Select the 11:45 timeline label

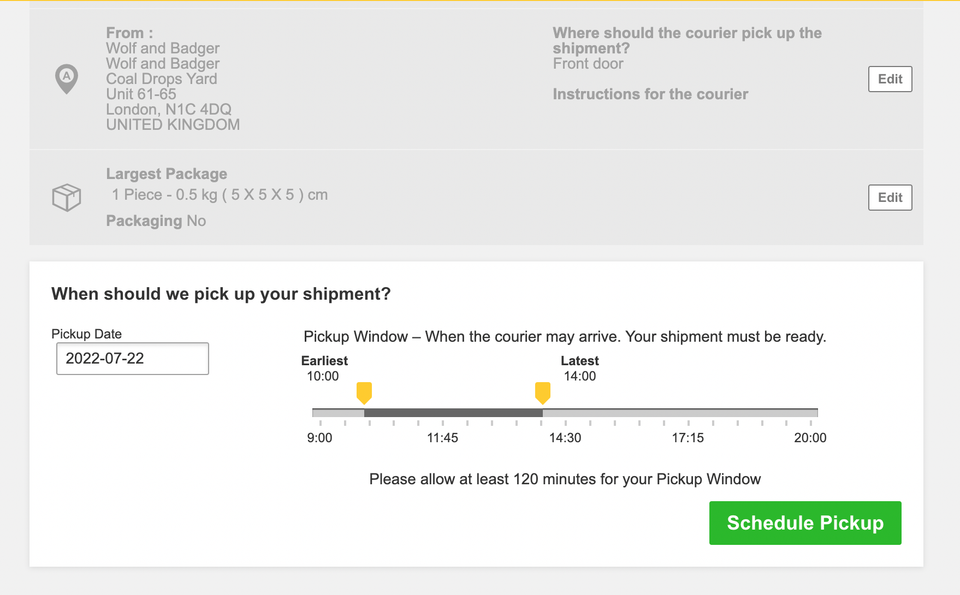coord(443,438)
